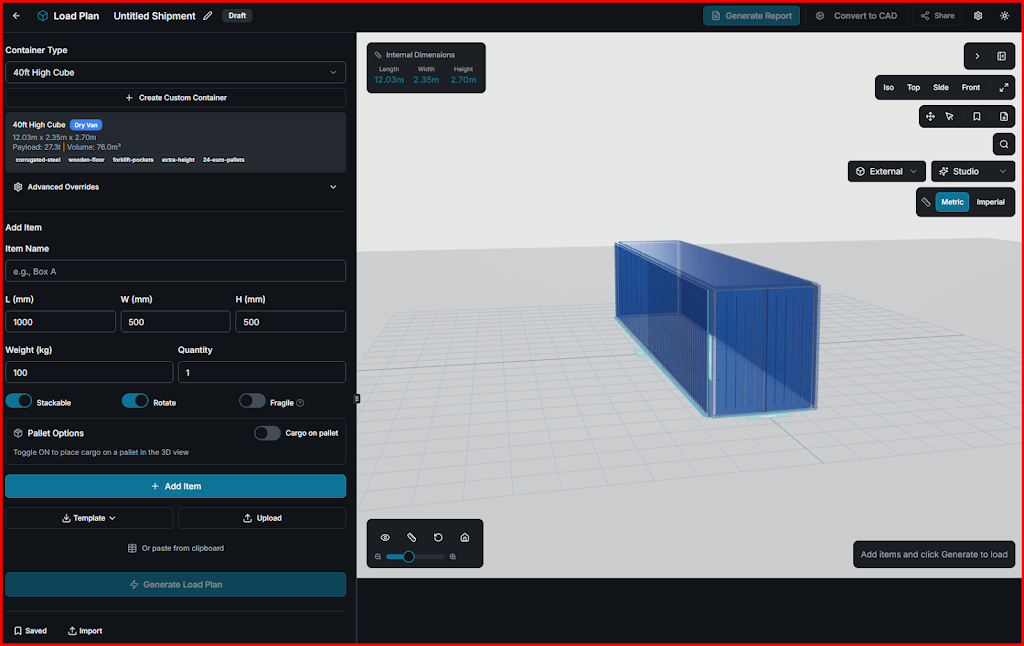Click the fullscreen expand arrows icon
The image size is (1024, 646).
tap(1003, 87)
